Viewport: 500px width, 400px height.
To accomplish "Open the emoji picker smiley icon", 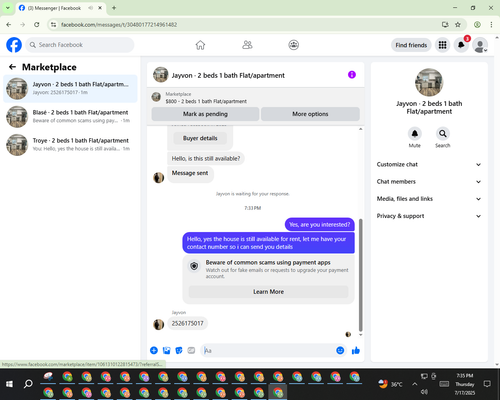I will pyautogui.click(x=340, y=350).
